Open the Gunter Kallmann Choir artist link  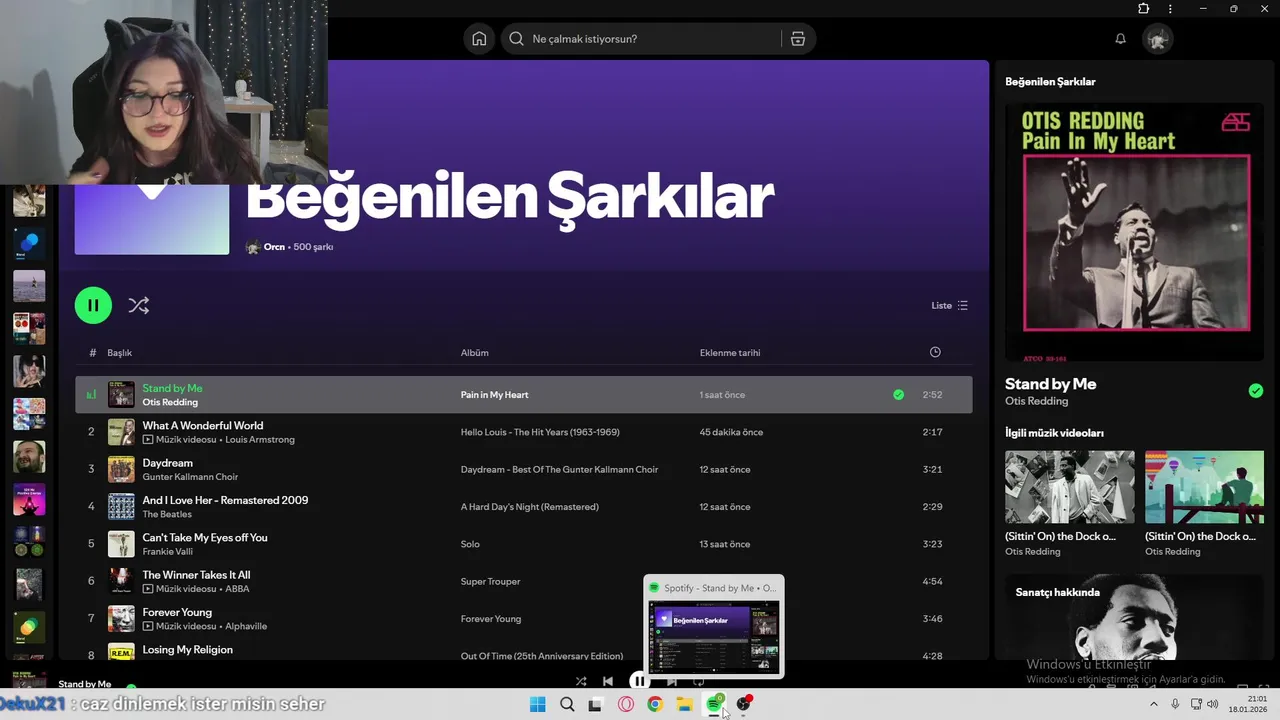[x=190, y=477]
